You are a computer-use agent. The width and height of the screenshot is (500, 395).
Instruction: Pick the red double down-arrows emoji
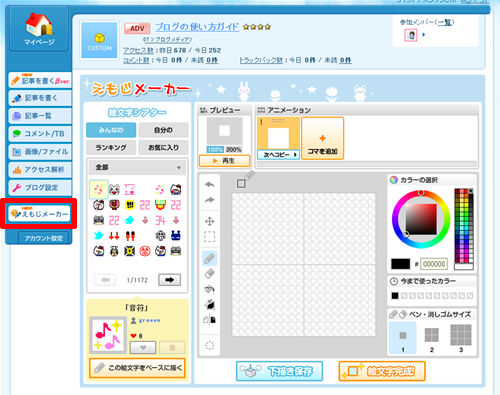(114, 236)
